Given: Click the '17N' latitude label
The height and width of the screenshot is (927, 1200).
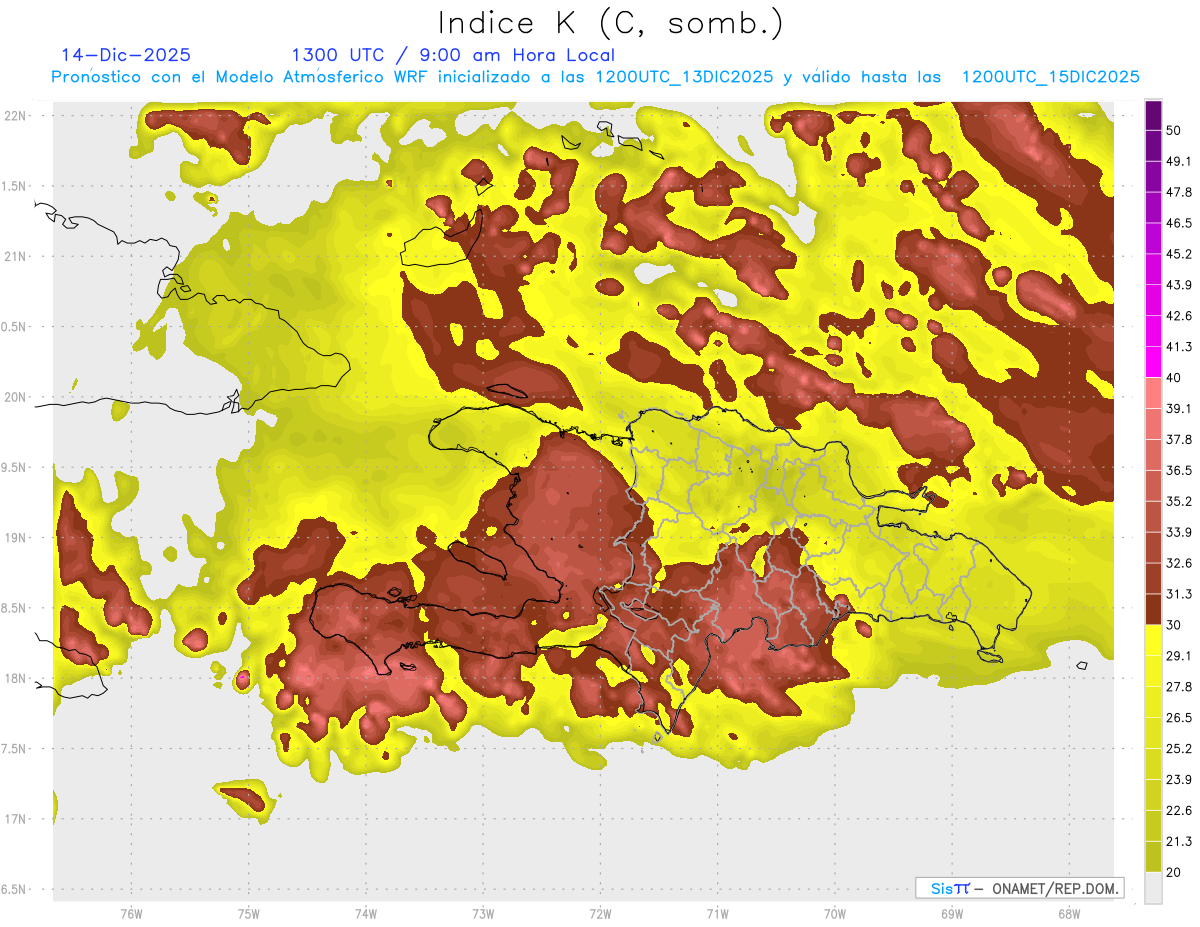Looking at the screenshot, I should click(15, 820).
